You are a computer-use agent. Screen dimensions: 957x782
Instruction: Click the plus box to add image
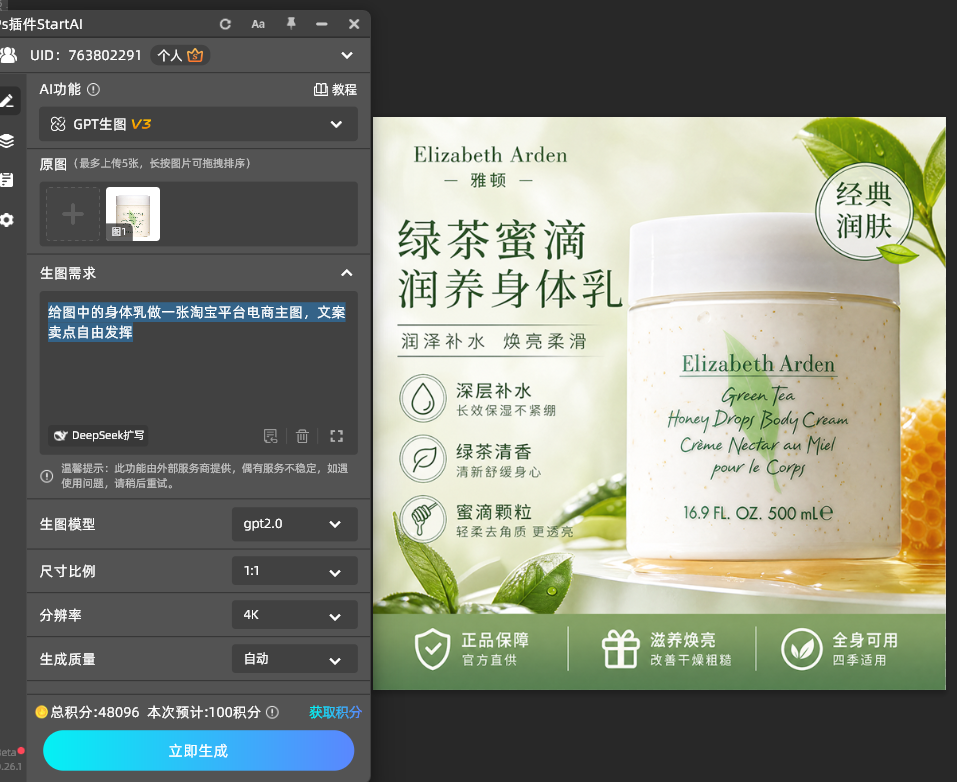pyautogui.click(x=73, y=214)
